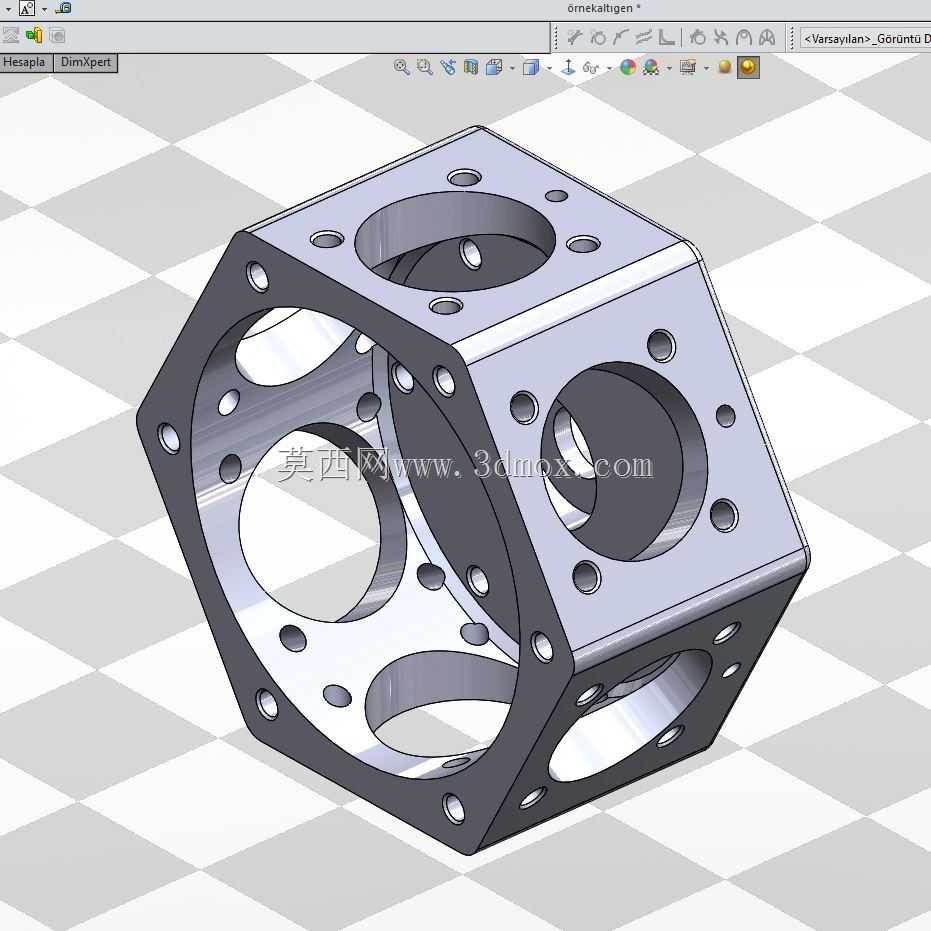Expand the View Settings dropdown arrow
The width and height of the screenshot is (931, 931).
click(x=706, y=68)
